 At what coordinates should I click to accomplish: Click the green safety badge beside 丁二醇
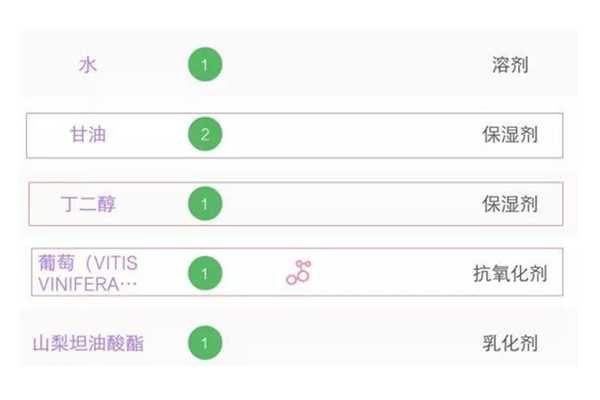[205, 204]
